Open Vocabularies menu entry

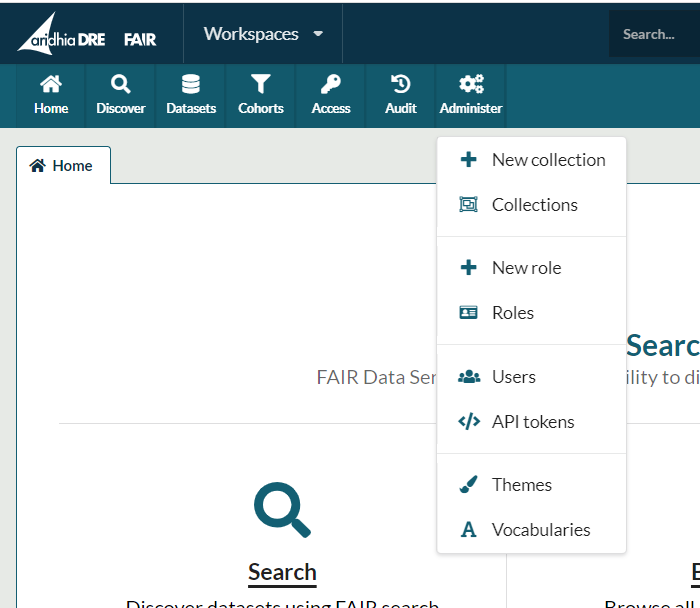click(540, 530)
